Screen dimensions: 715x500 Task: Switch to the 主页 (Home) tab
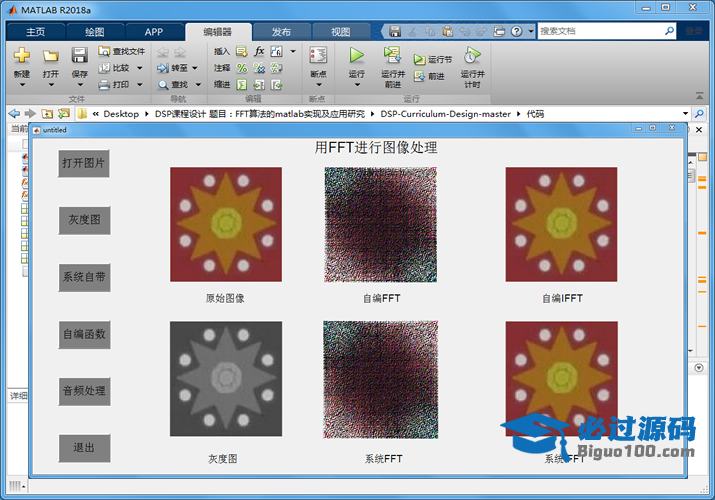coord(36,32)
